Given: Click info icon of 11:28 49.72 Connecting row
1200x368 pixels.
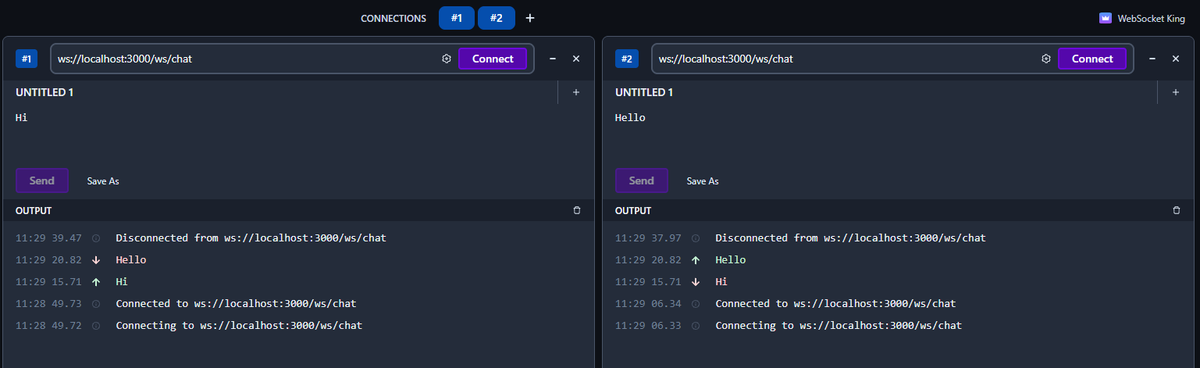Looking at the screenshot, I should click(96, 326).
